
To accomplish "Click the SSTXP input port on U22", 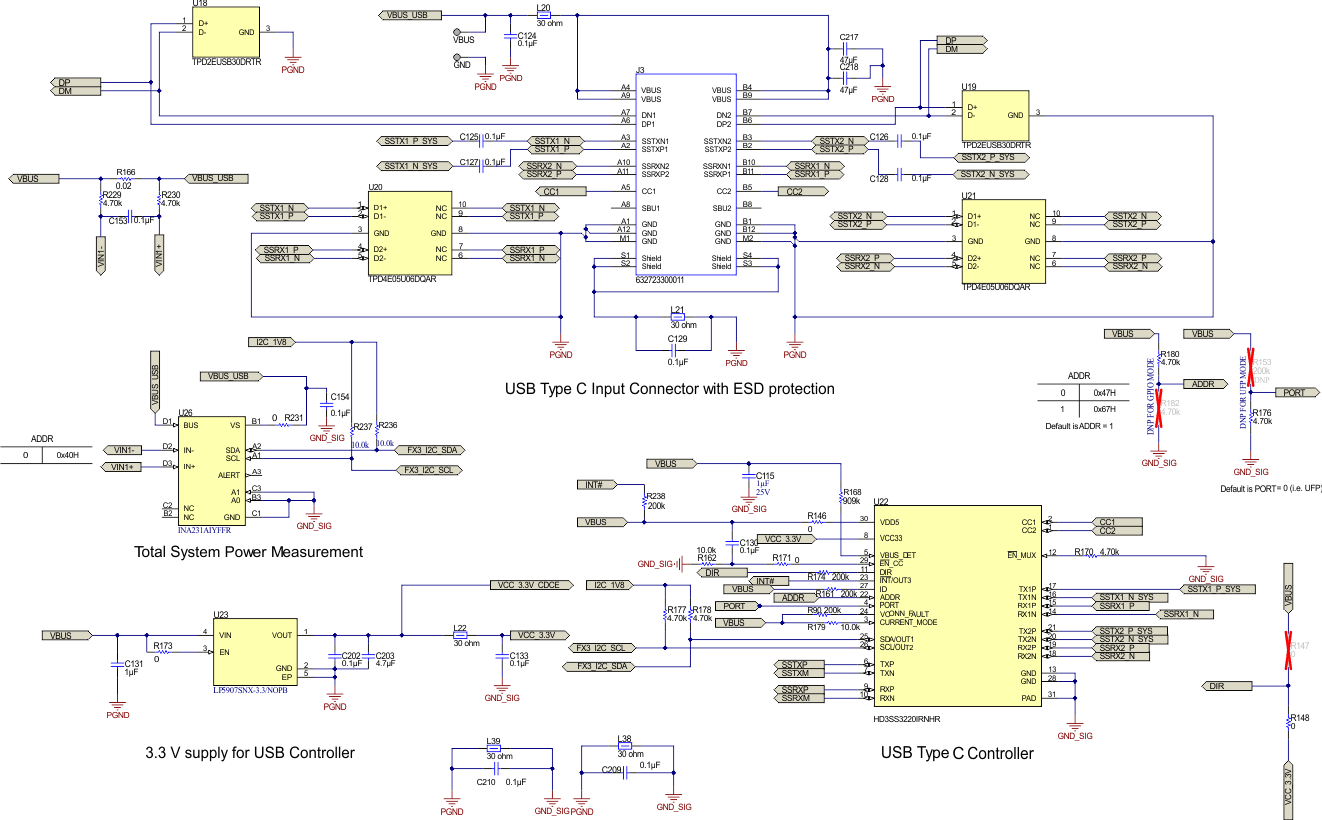I will click(798, 664).
